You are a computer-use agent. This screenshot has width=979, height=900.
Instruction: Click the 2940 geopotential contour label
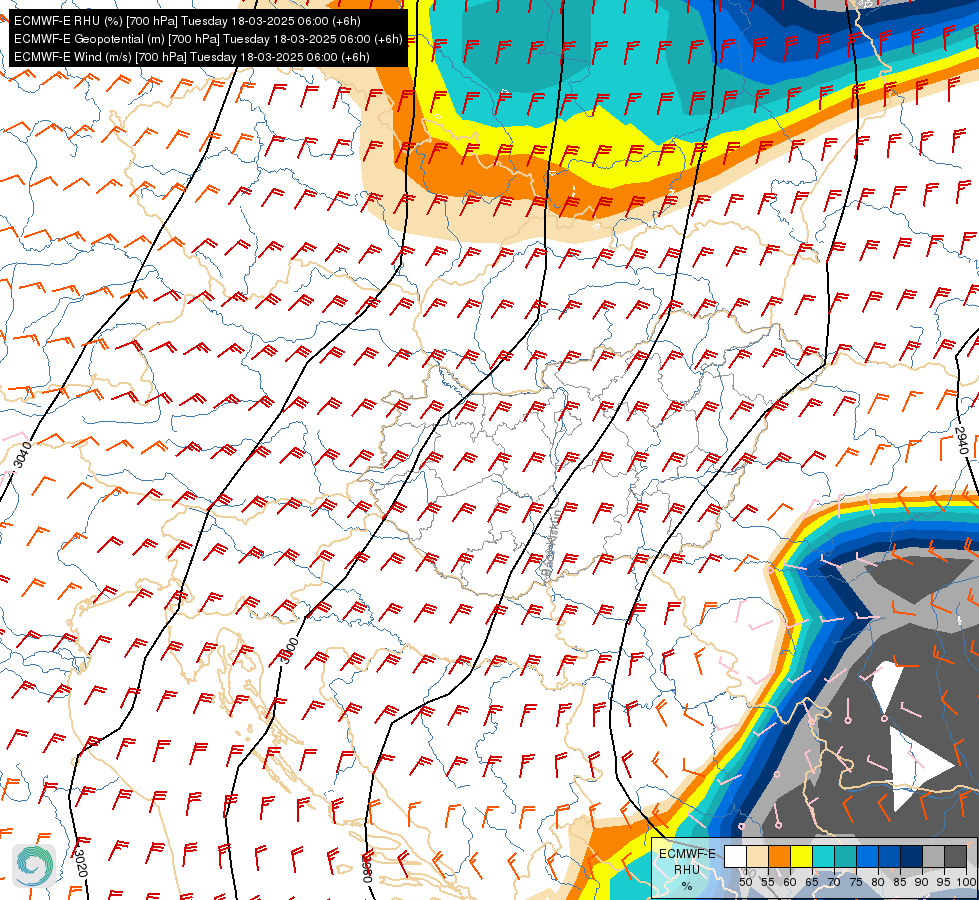[961, 440]
